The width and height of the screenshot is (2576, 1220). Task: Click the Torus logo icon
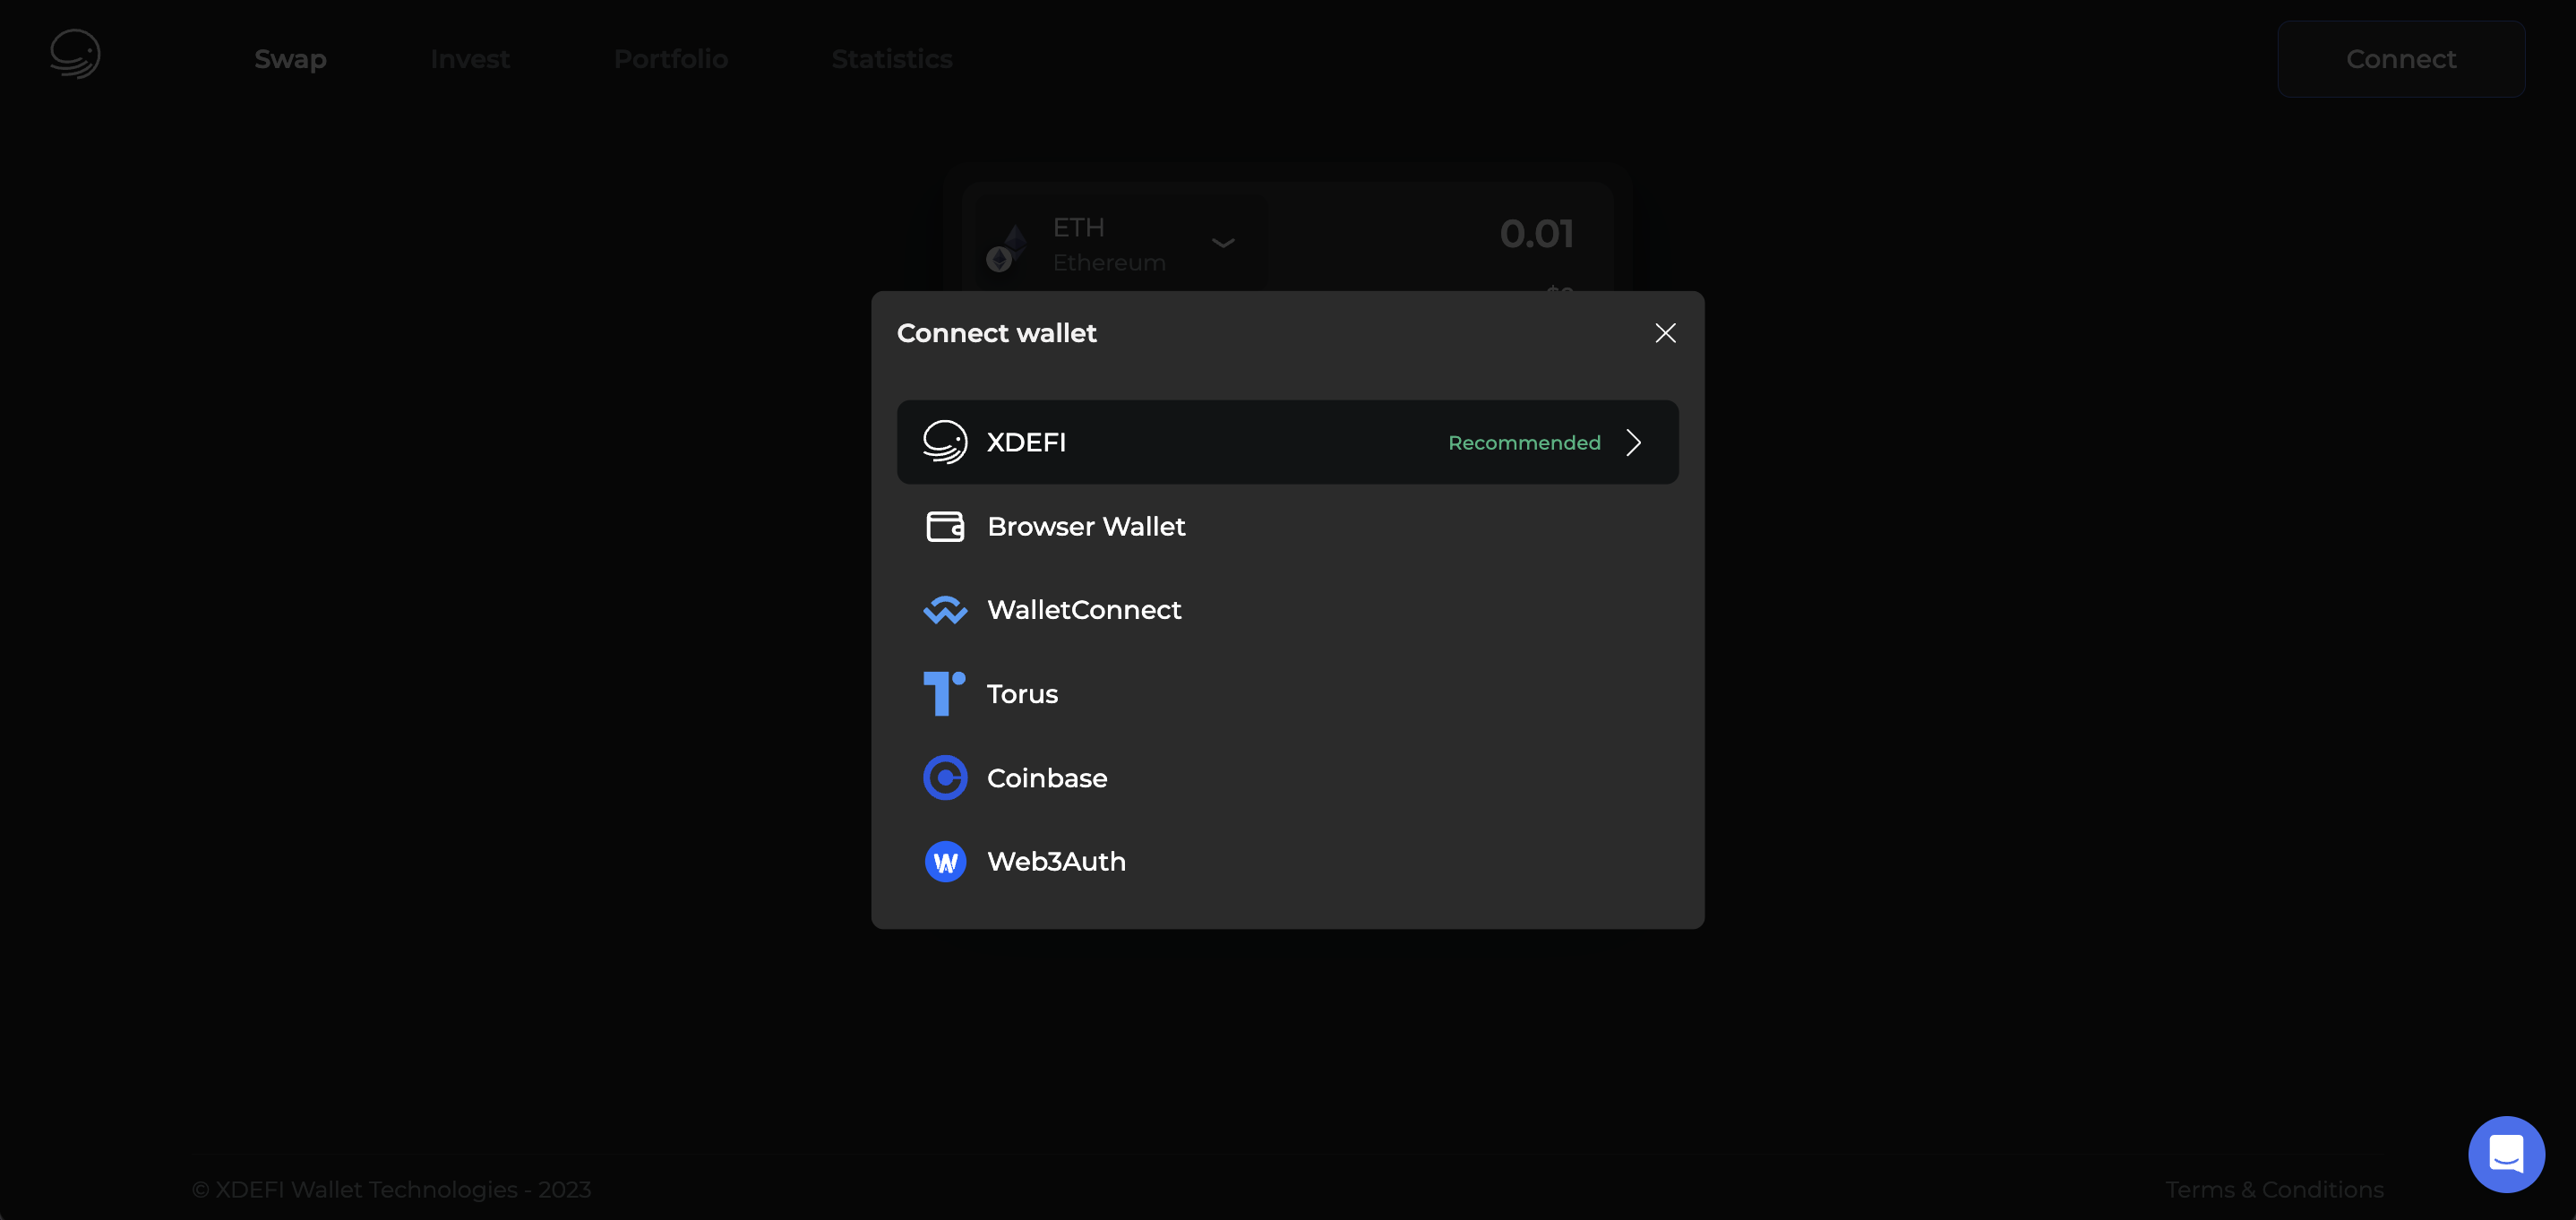pos(944,693)
